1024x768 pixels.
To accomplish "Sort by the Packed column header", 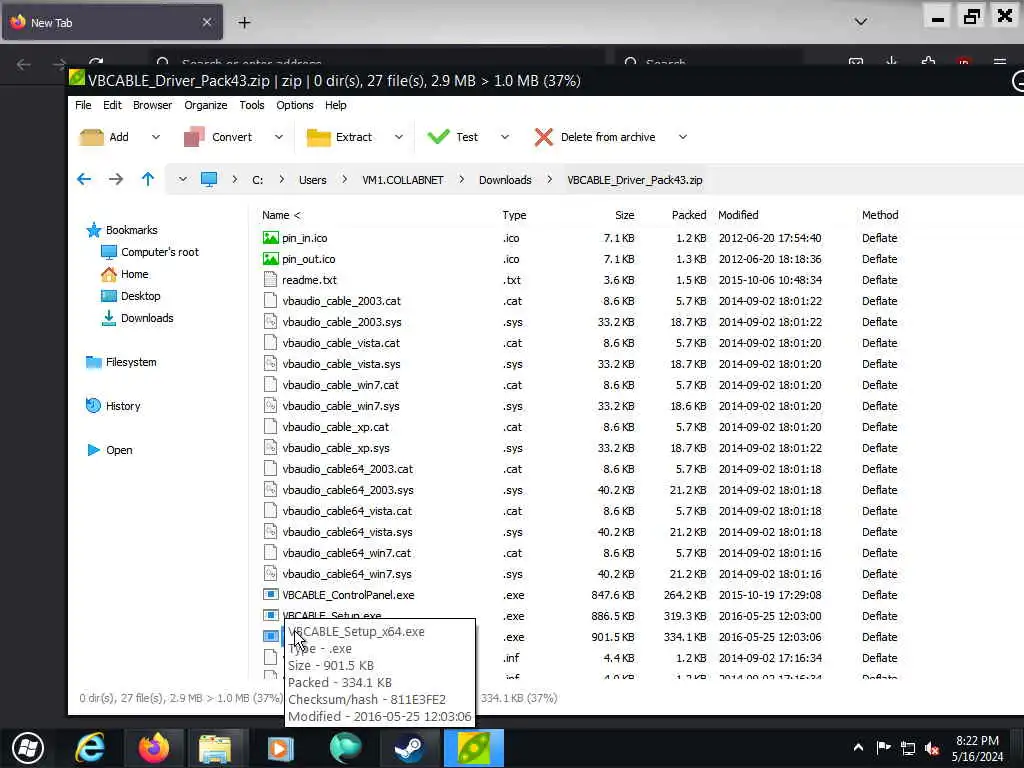I will click(x=689, y=215).
